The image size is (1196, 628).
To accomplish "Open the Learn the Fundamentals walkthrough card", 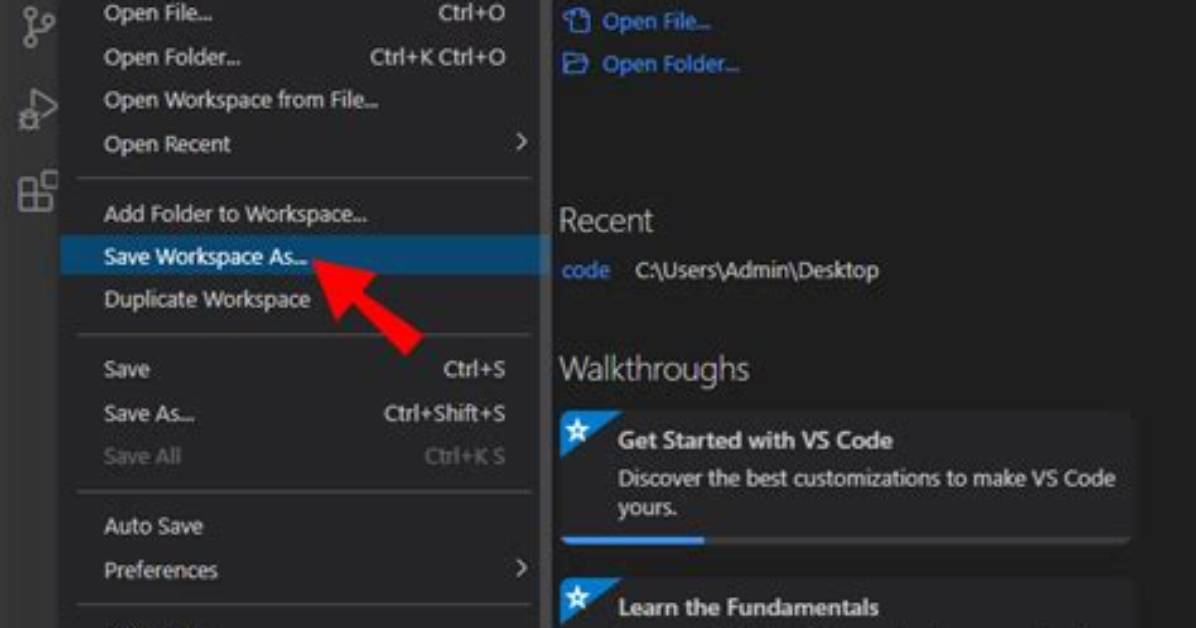I will [845, 603].
